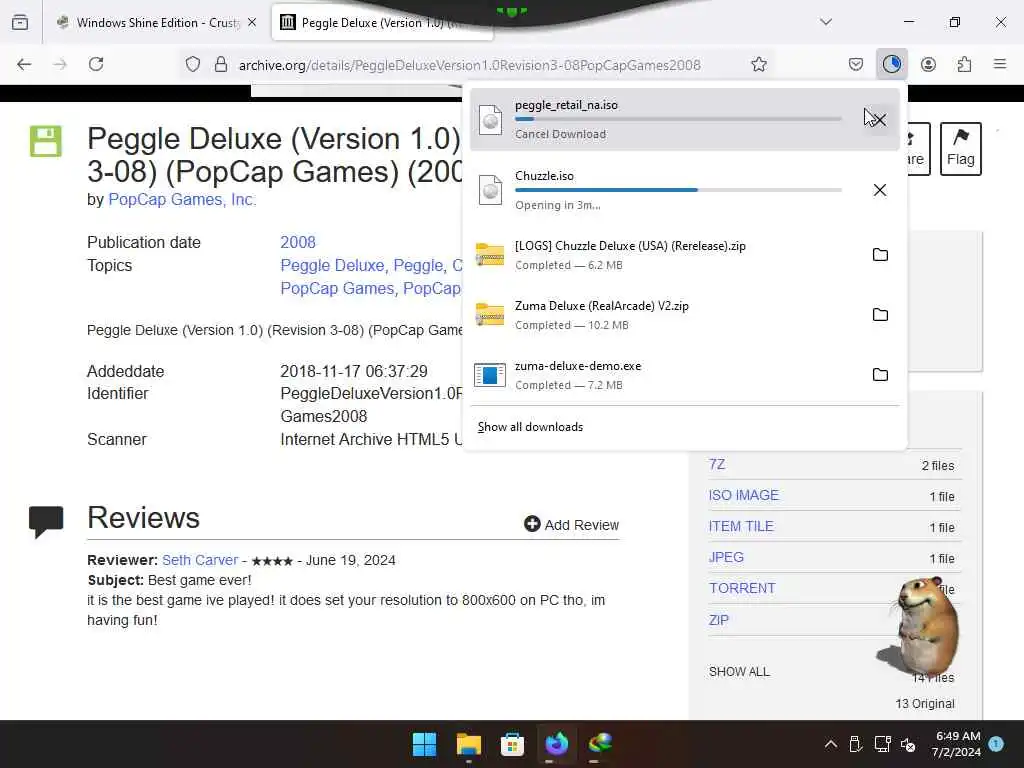Open the clock showing 6:49 AM

coord(956,744)
